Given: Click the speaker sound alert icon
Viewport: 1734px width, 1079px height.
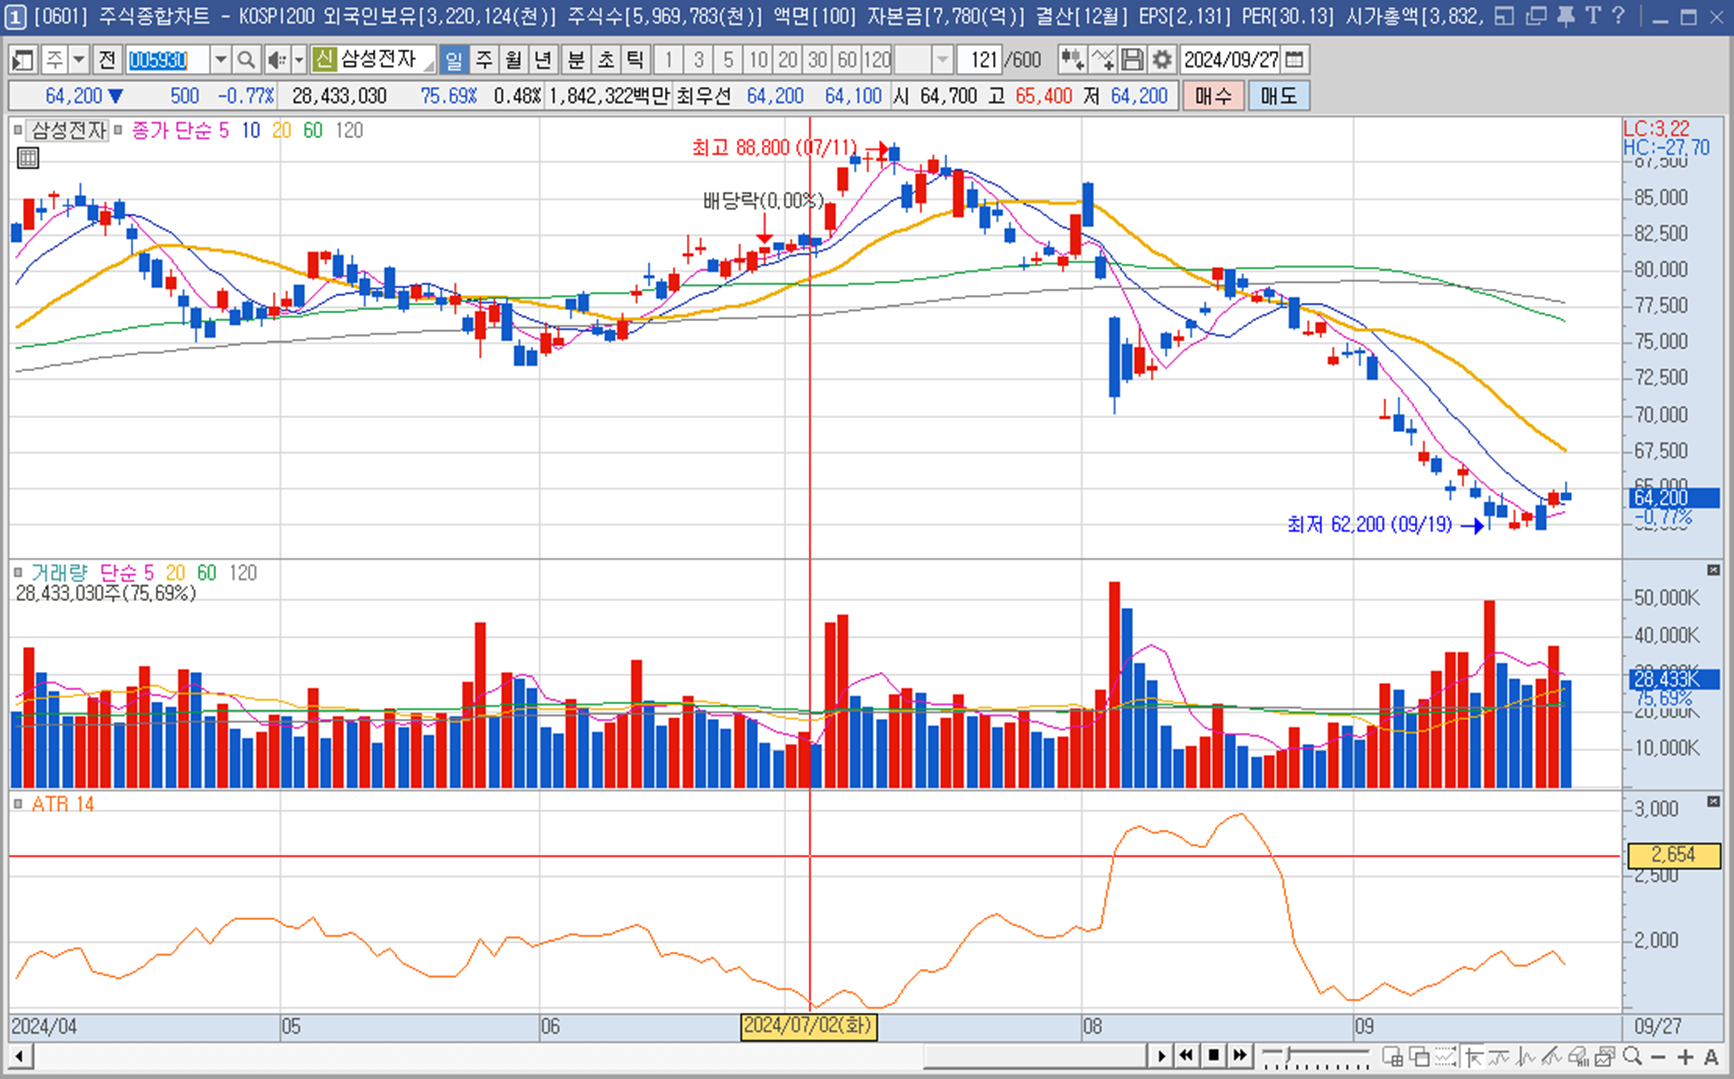Looking at the screenshot, I should 276,60.
